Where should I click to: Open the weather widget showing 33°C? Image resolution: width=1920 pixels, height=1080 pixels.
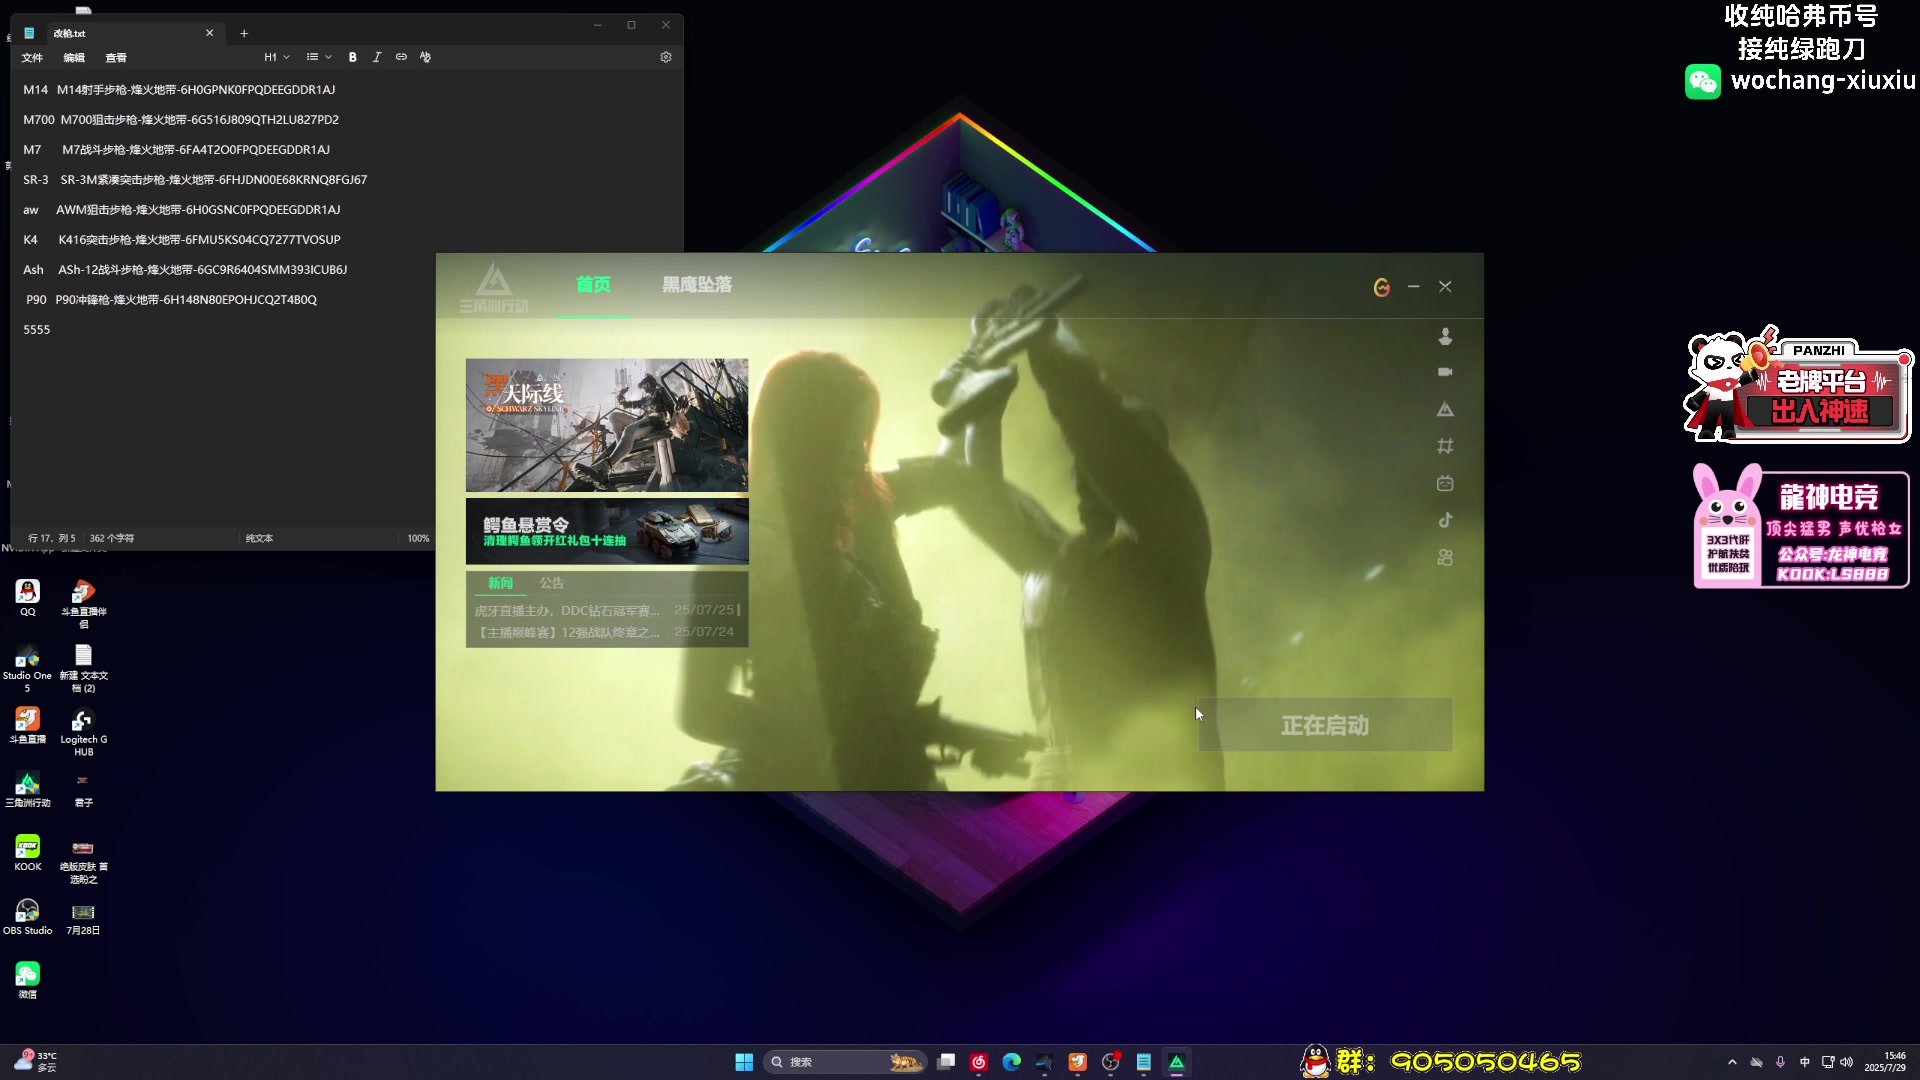tap(36, 1062)
